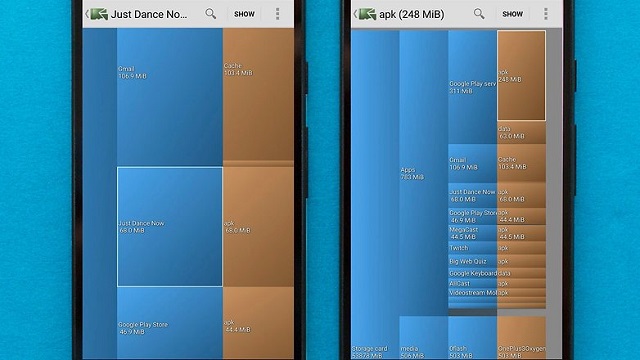This screenshot has height=360, width=640.
Task: Tap SHOW button on the left phone
Action: point(244,14)
